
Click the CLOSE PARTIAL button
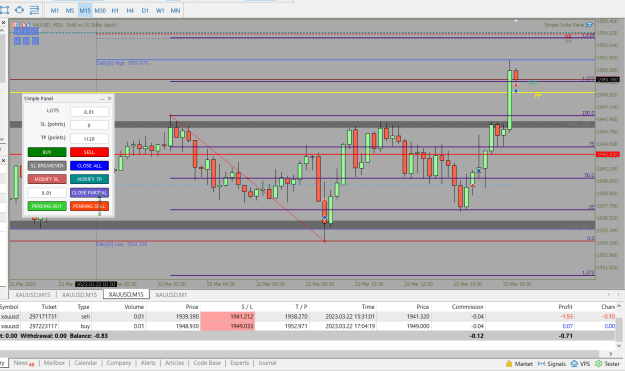click(89, 192)
